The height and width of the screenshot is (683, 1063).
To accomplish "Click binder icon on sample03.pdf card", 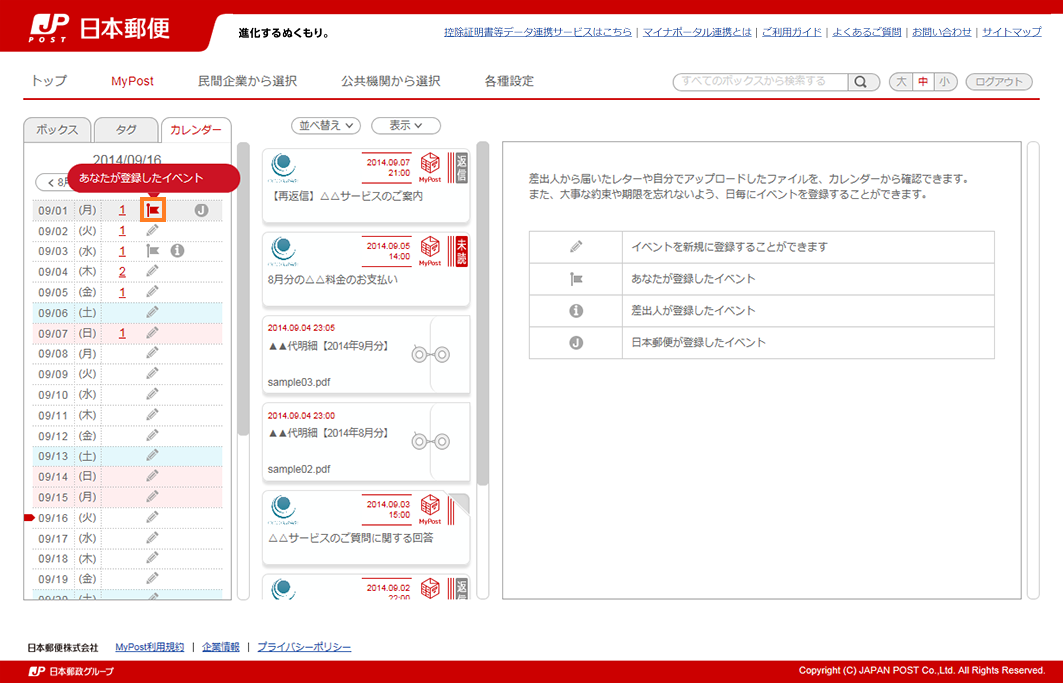I will 430,354.
